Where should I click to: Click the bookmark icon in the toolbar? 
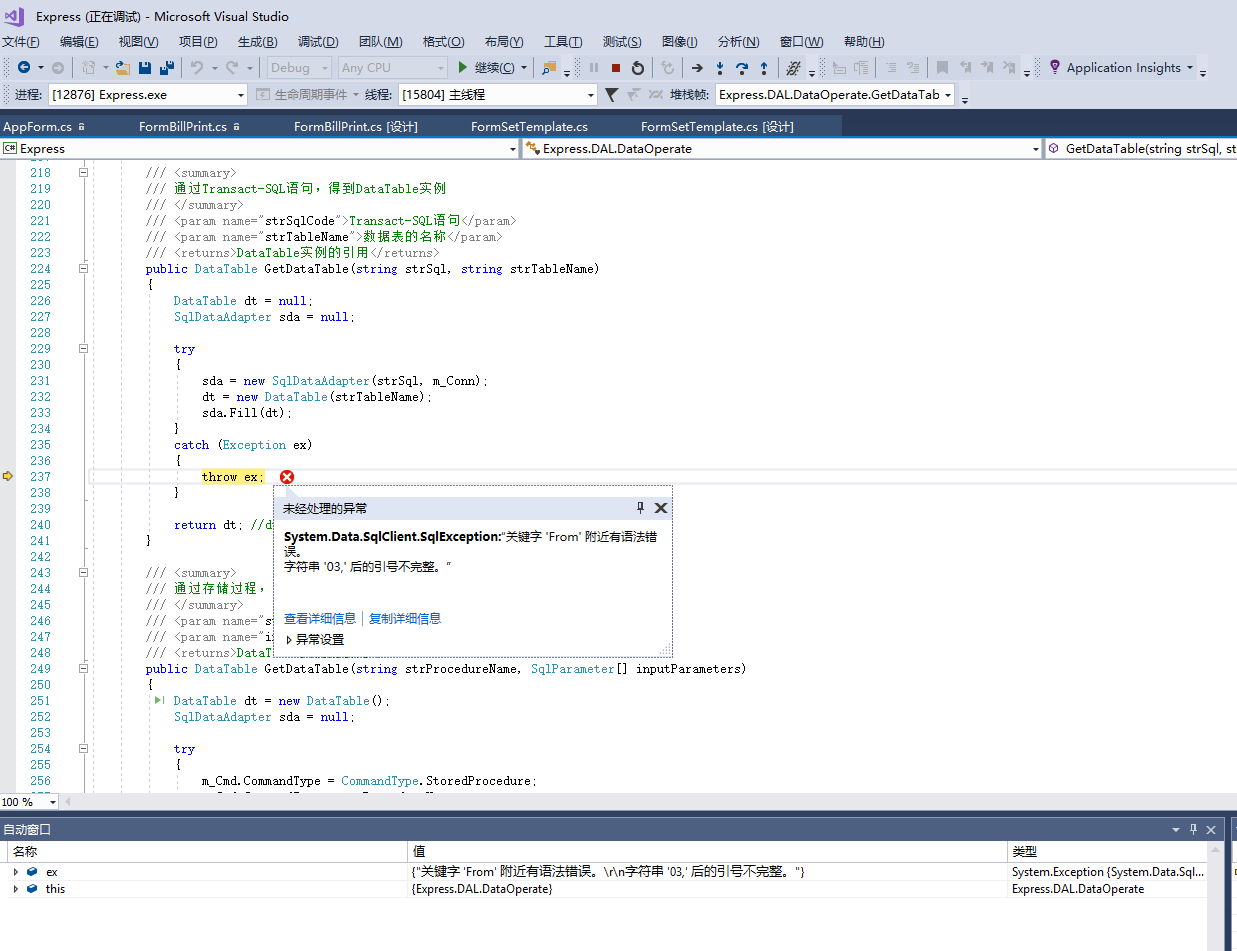942,67
